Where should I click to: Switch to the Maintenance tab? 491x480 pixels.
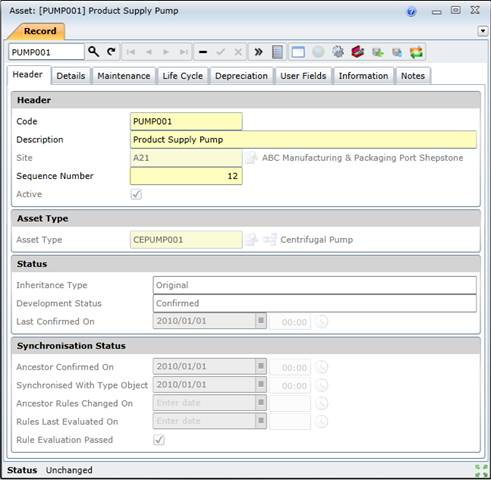click(x=124, y=76)
